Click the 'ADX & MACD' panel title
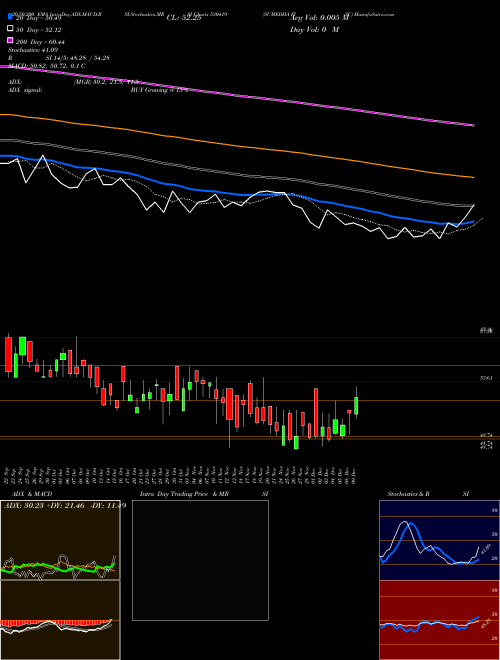 point(32,494)
